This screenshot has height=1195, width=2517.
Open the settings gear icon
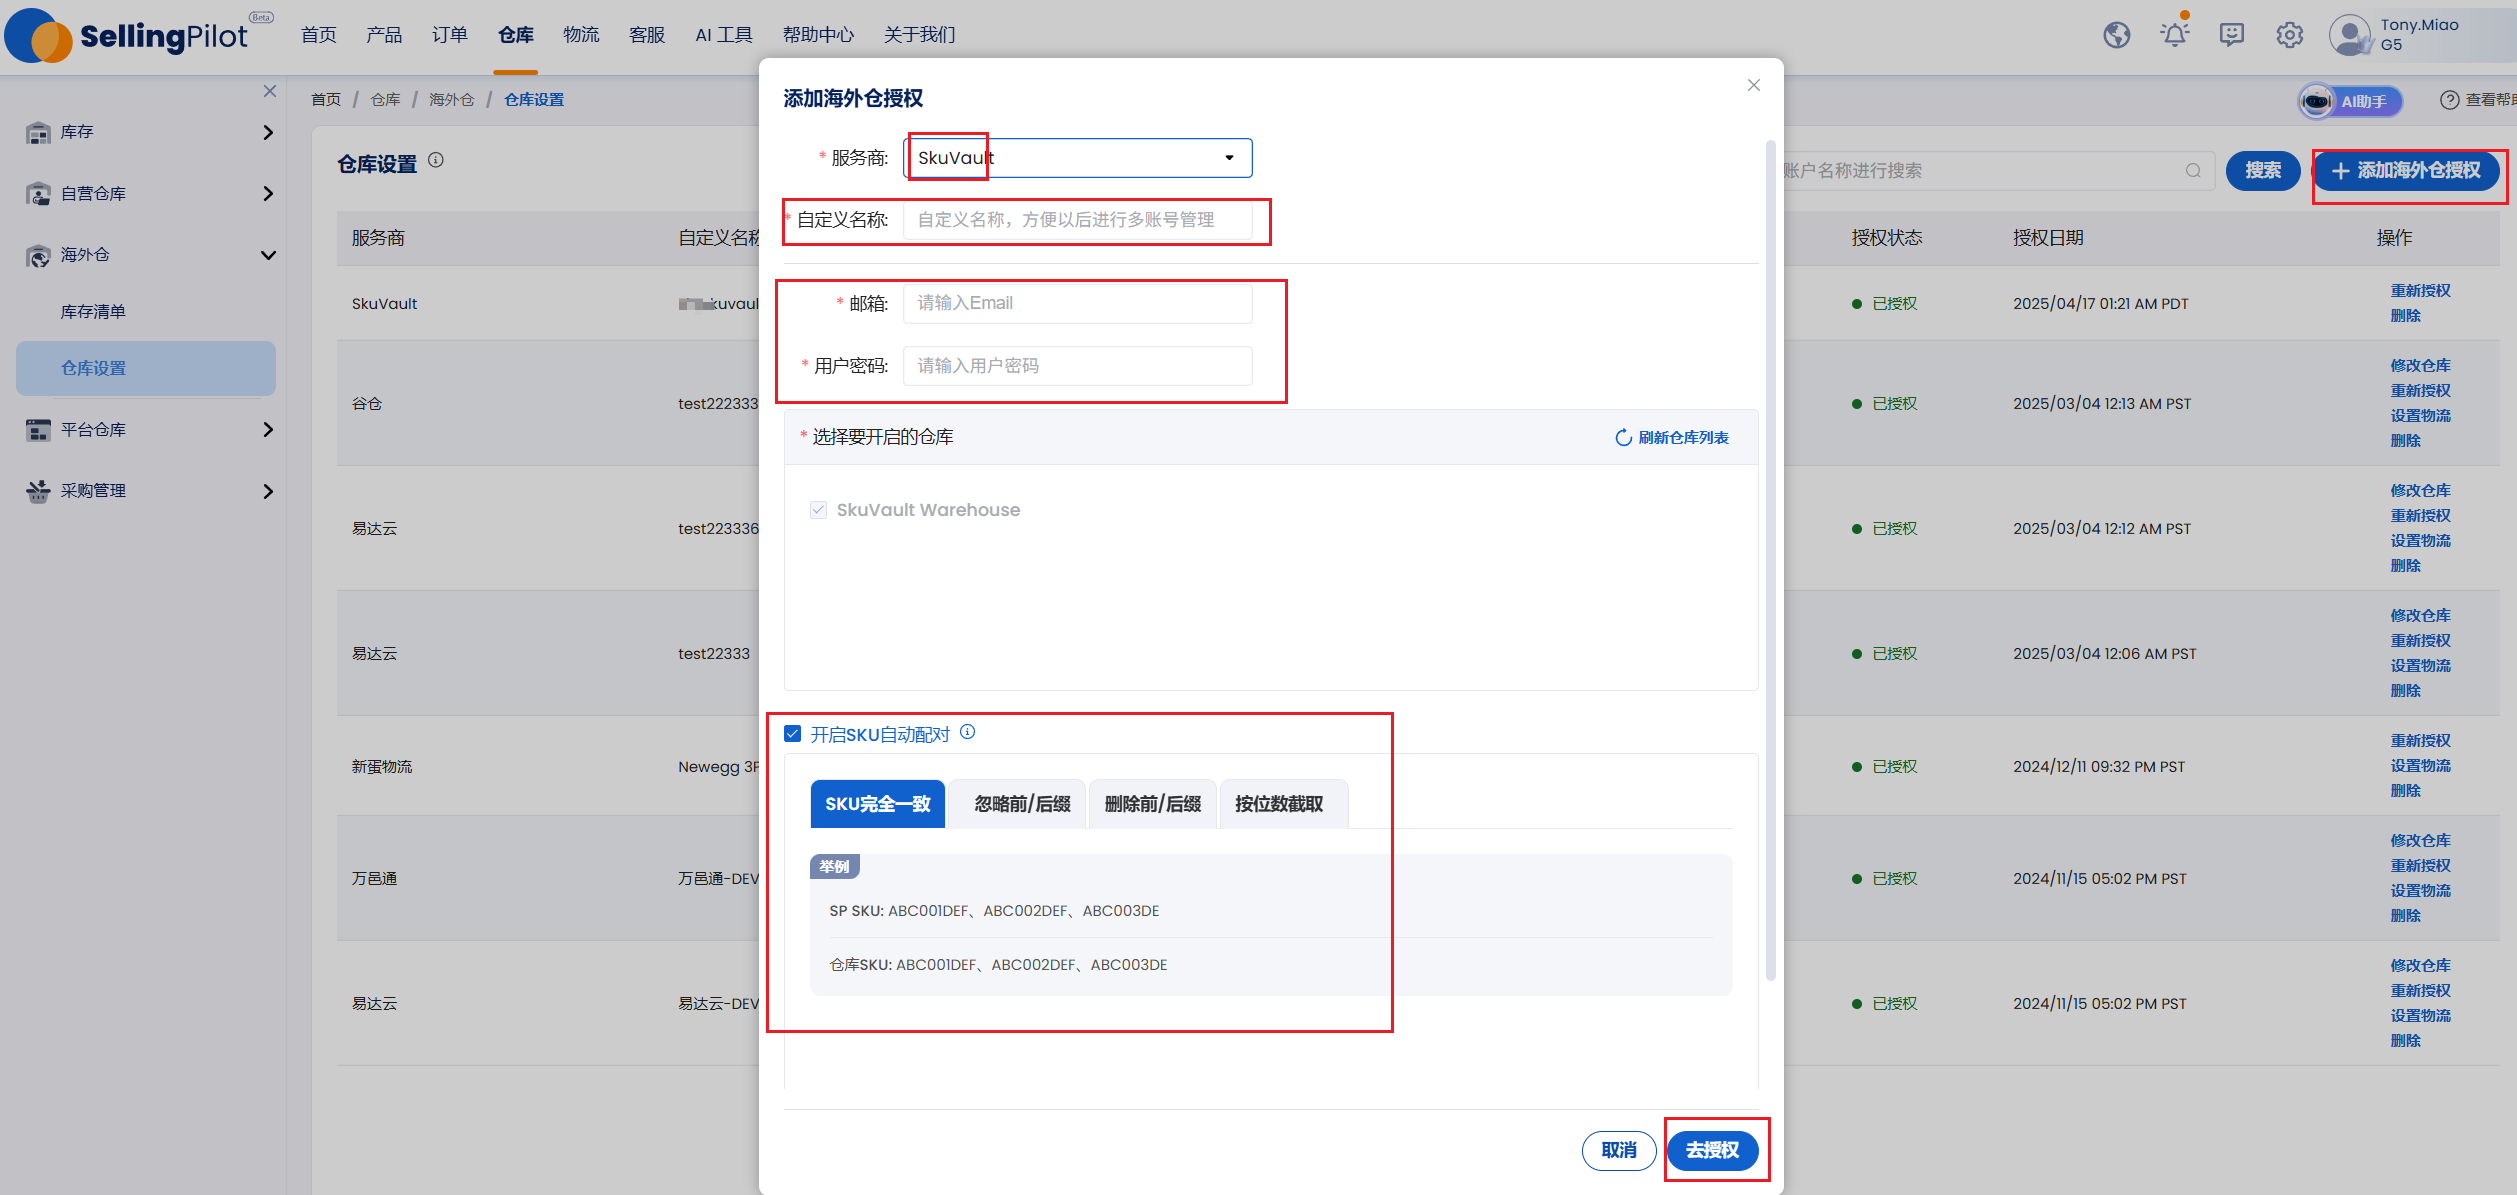(2290, 35)
